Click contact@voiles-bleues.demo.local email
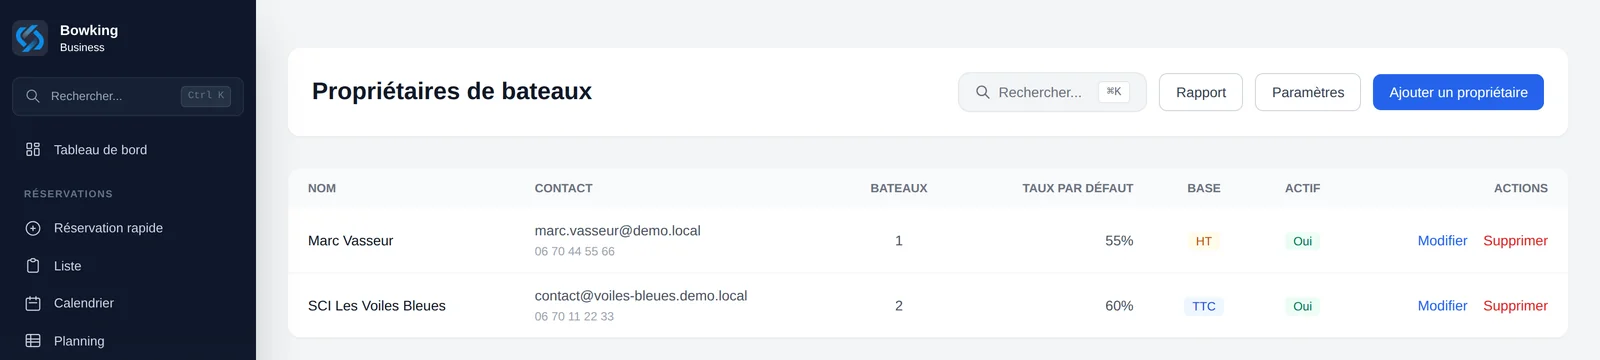Image resolution: width=1600 pixels, height=360 pixels. pos(641,296)
